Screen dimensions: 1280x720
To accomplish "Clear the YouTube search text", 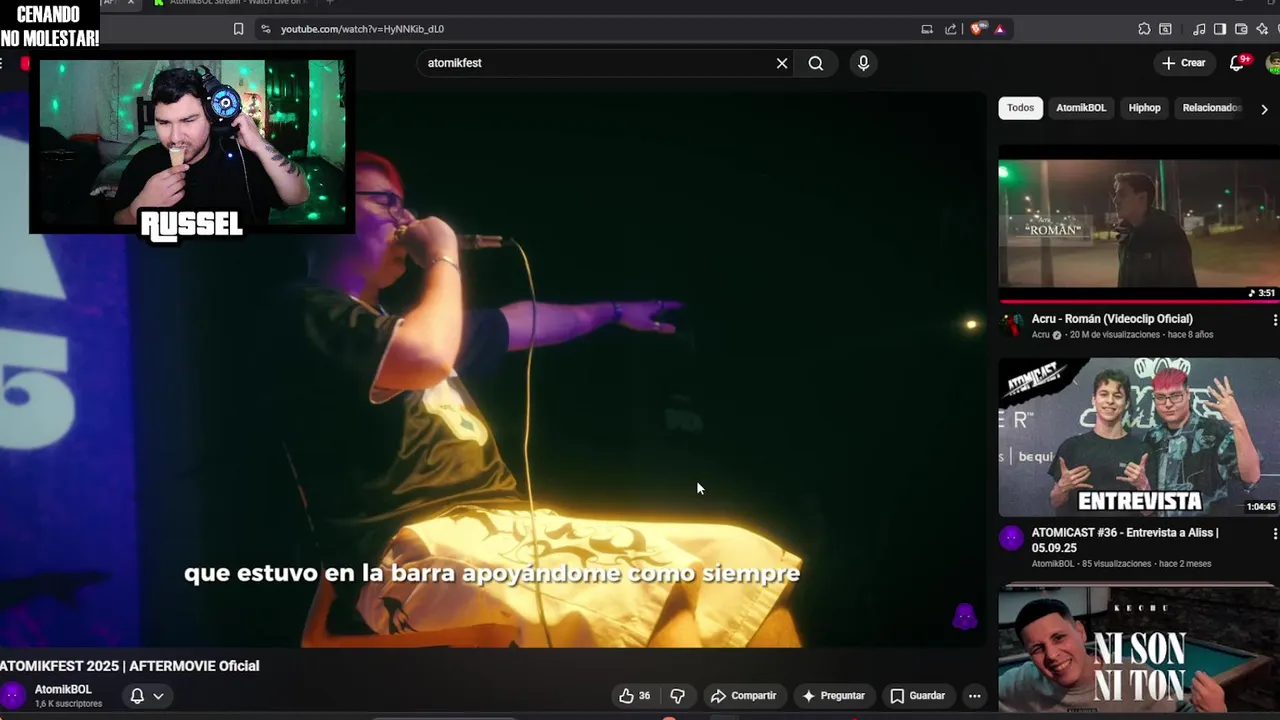I will 782,63.
